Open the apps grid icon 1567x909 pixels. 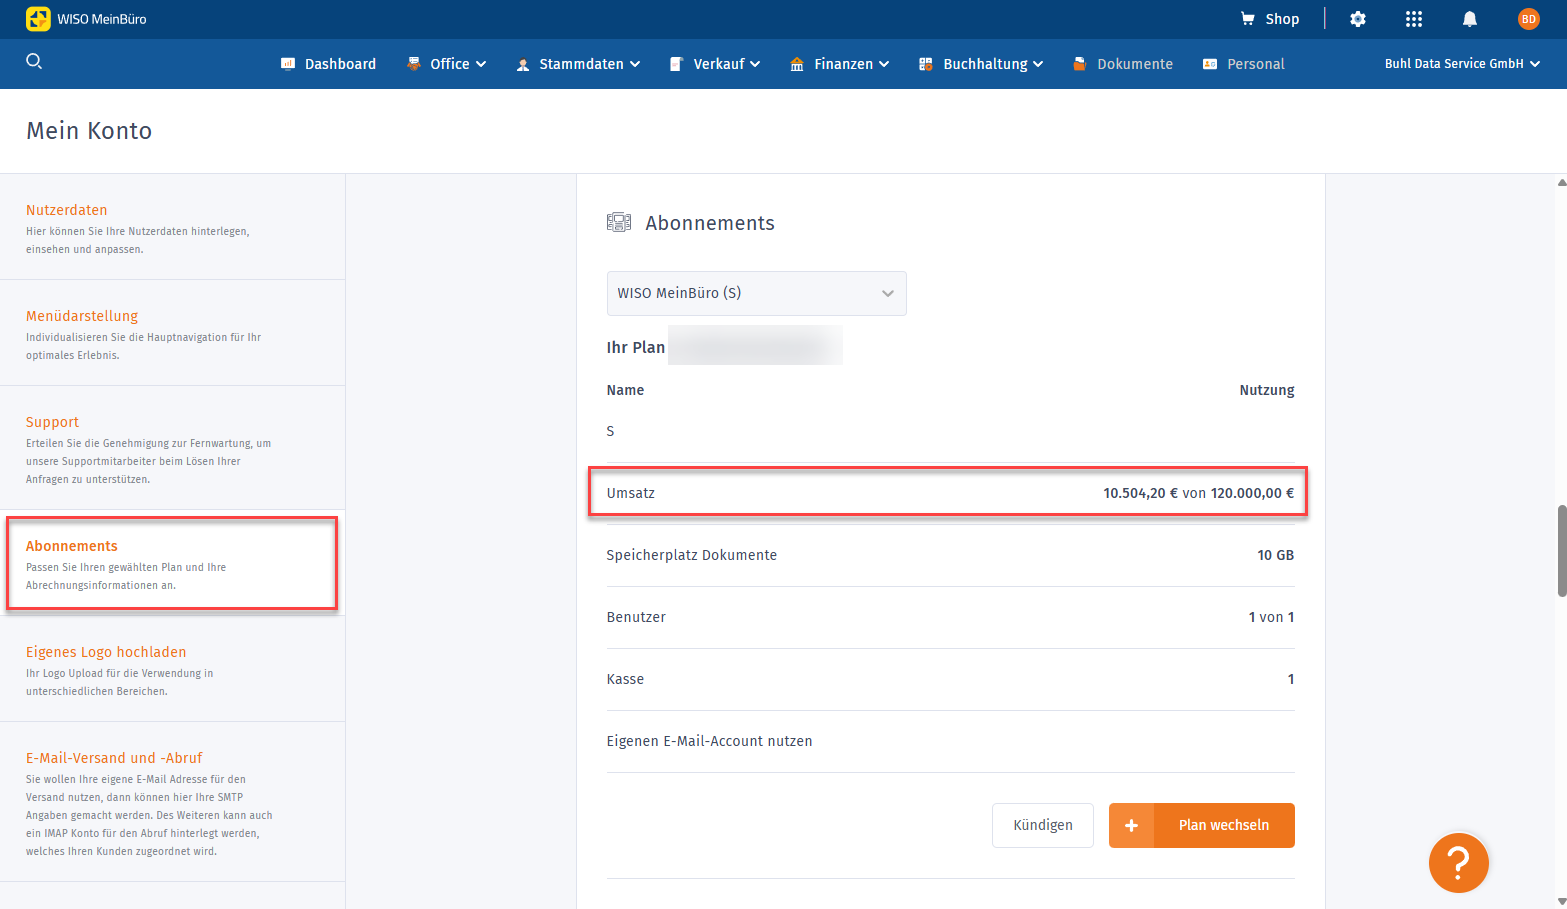point(1414,19)
